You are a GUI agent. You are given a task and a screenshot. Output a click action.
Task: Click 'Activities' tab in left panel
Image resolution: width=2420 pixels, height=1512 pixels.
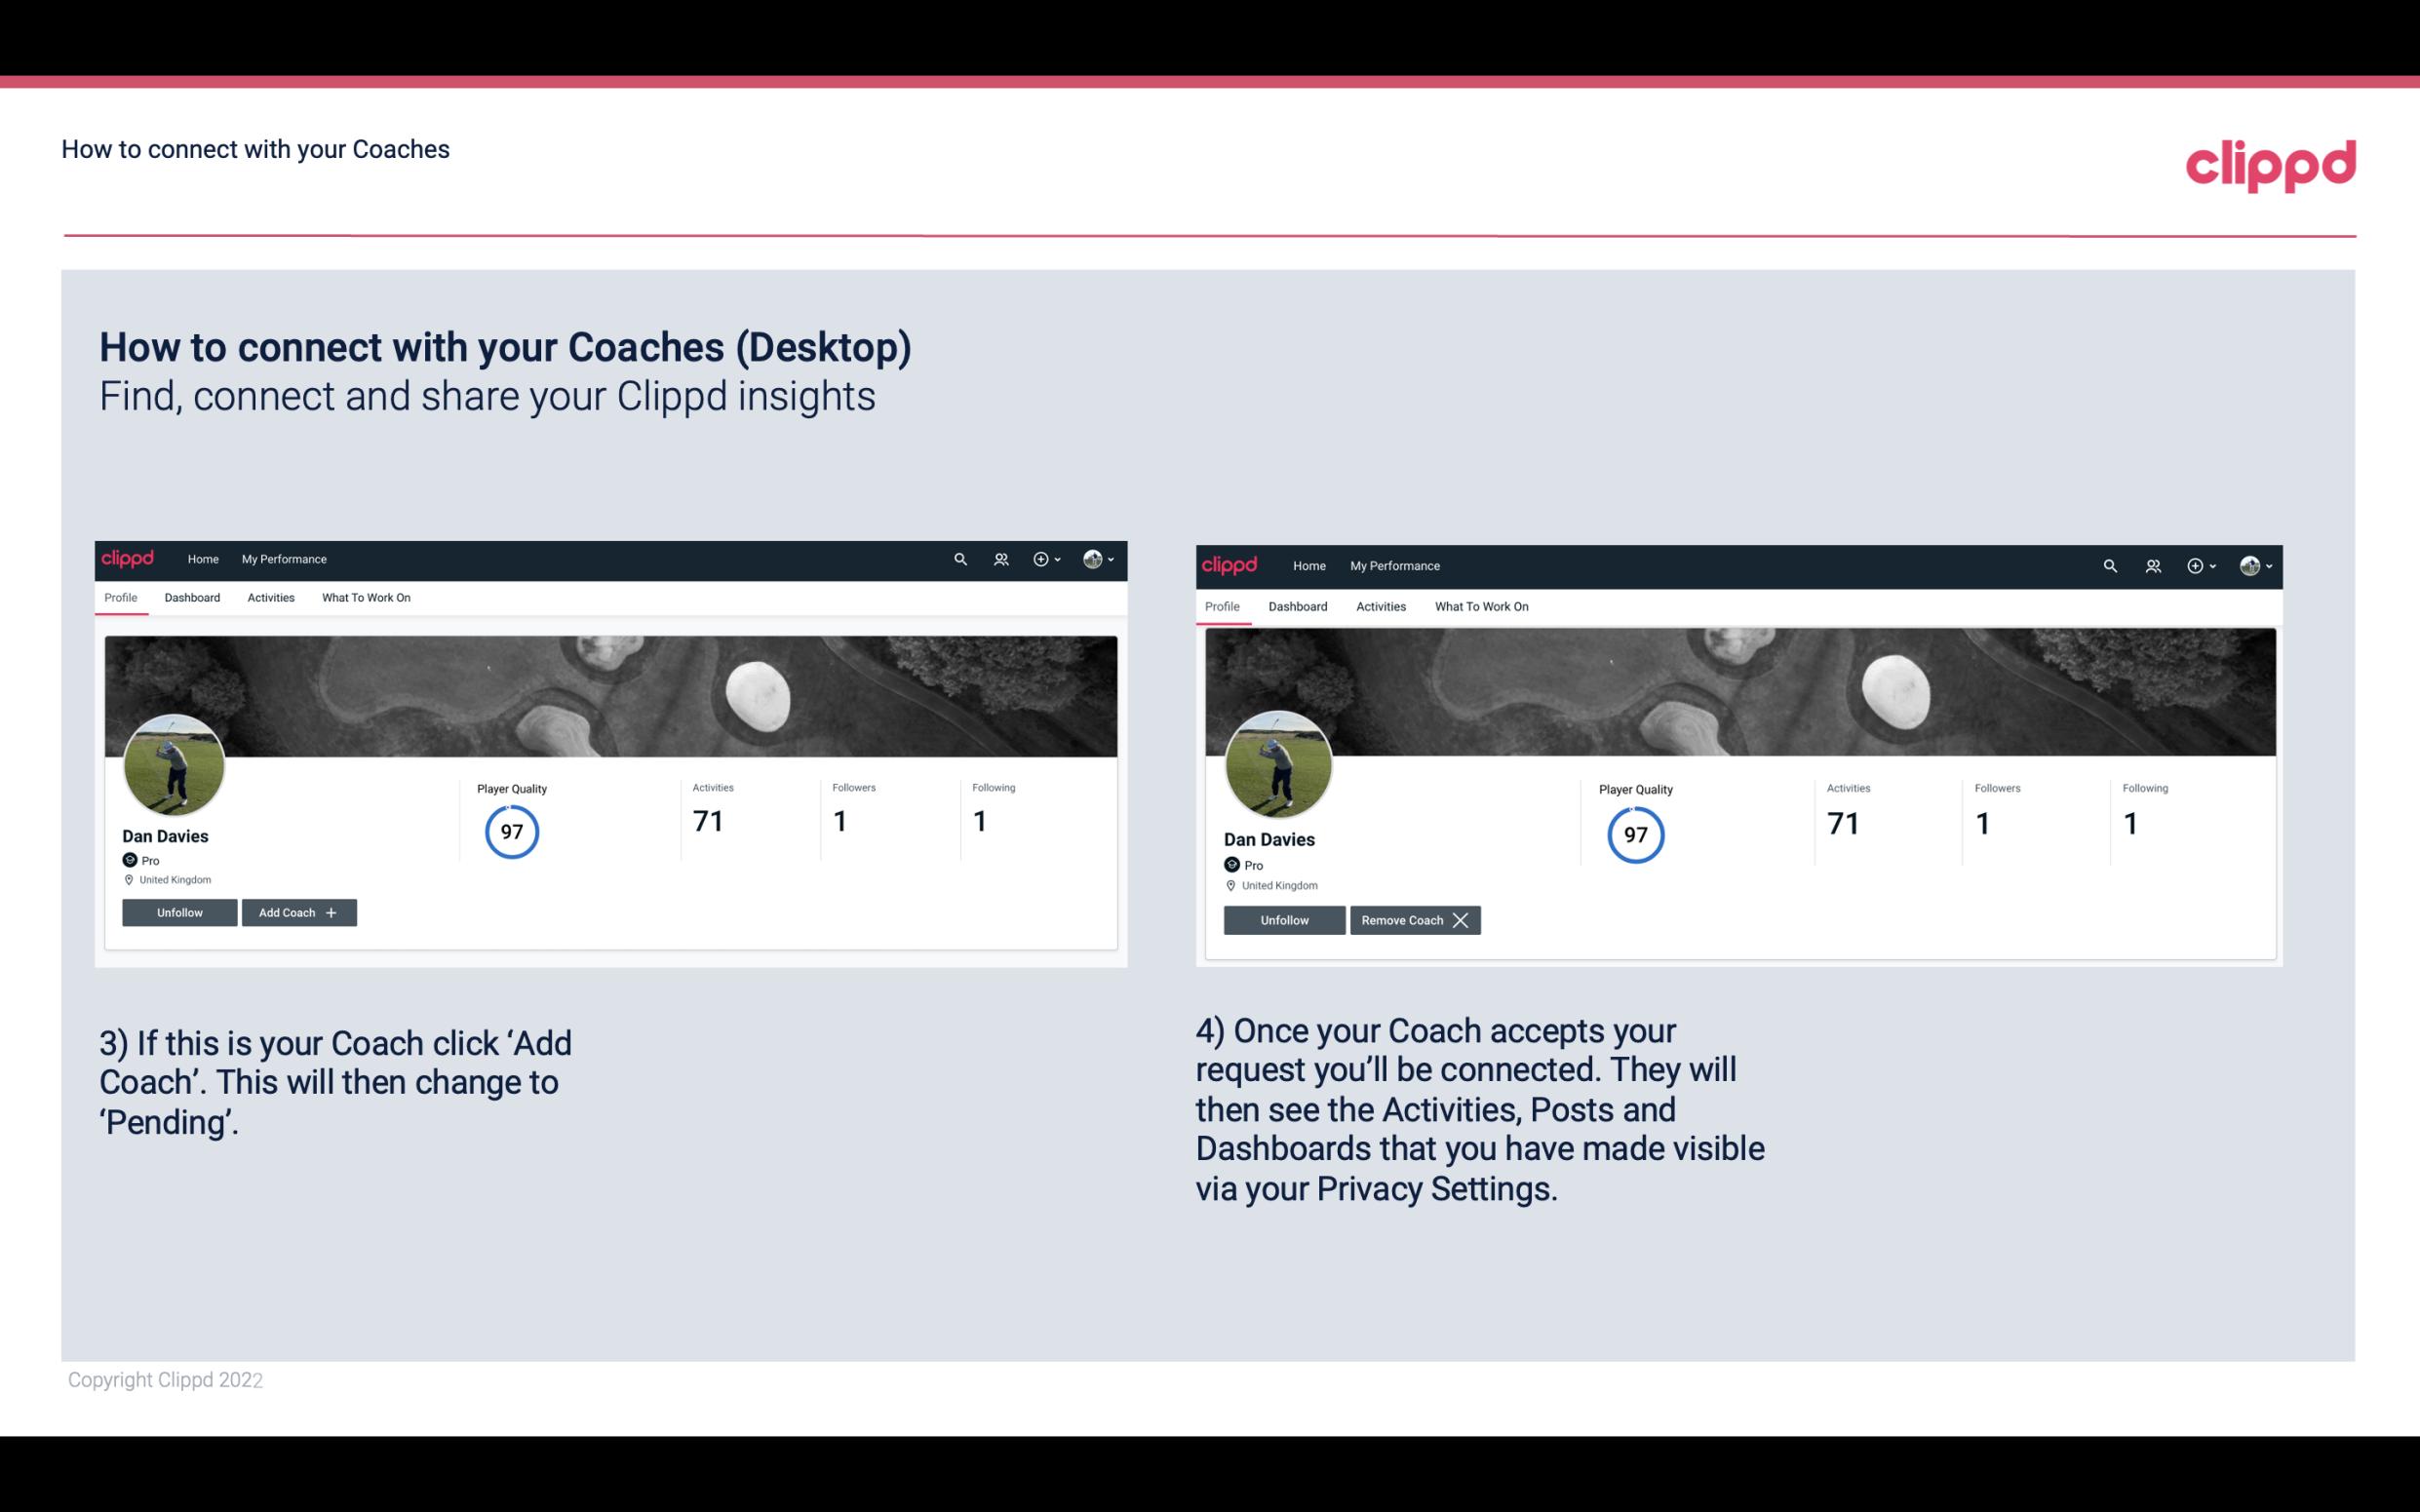[270, 598]
